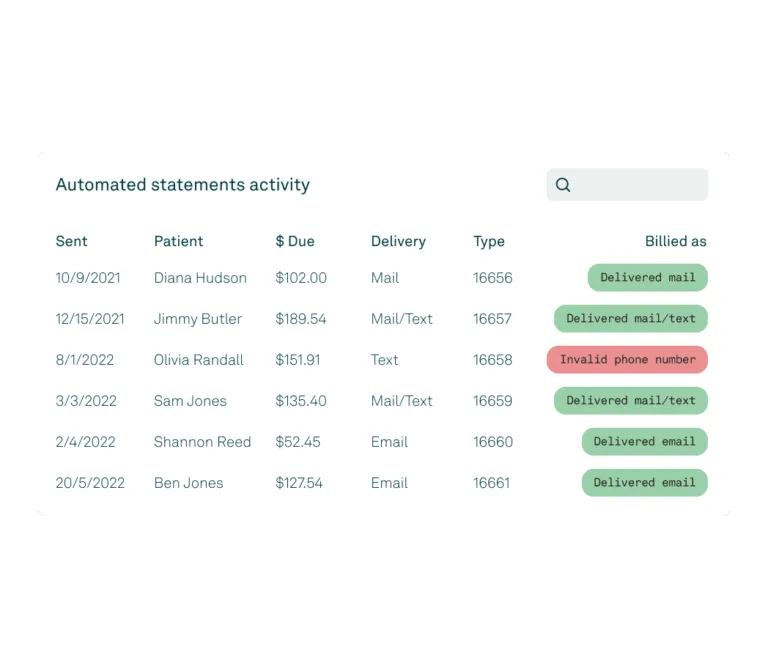Click the Invalid phone number status badge
The height and width of the screenshot is (668, 768).
(627, 360)
